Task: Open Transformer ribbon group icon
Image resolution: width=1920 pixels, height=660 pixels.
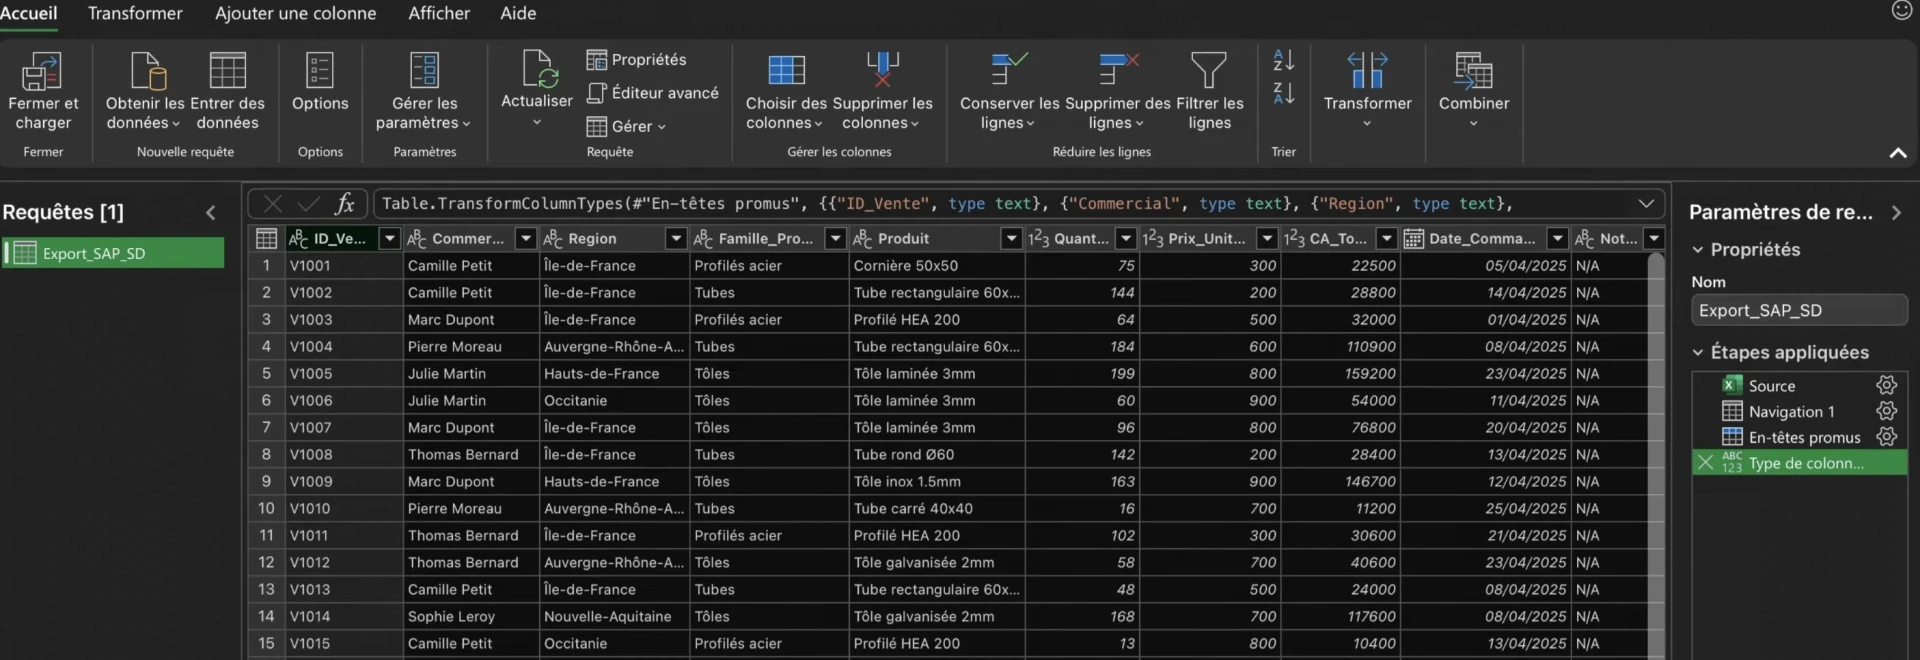Action: coord(1367,70)
